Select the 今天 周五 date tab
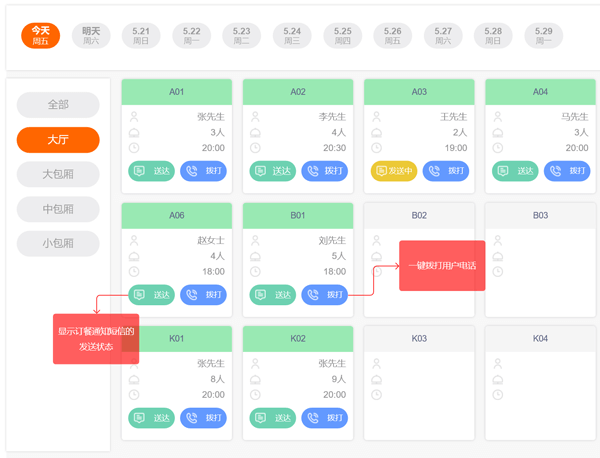 [x=40, y=36]
